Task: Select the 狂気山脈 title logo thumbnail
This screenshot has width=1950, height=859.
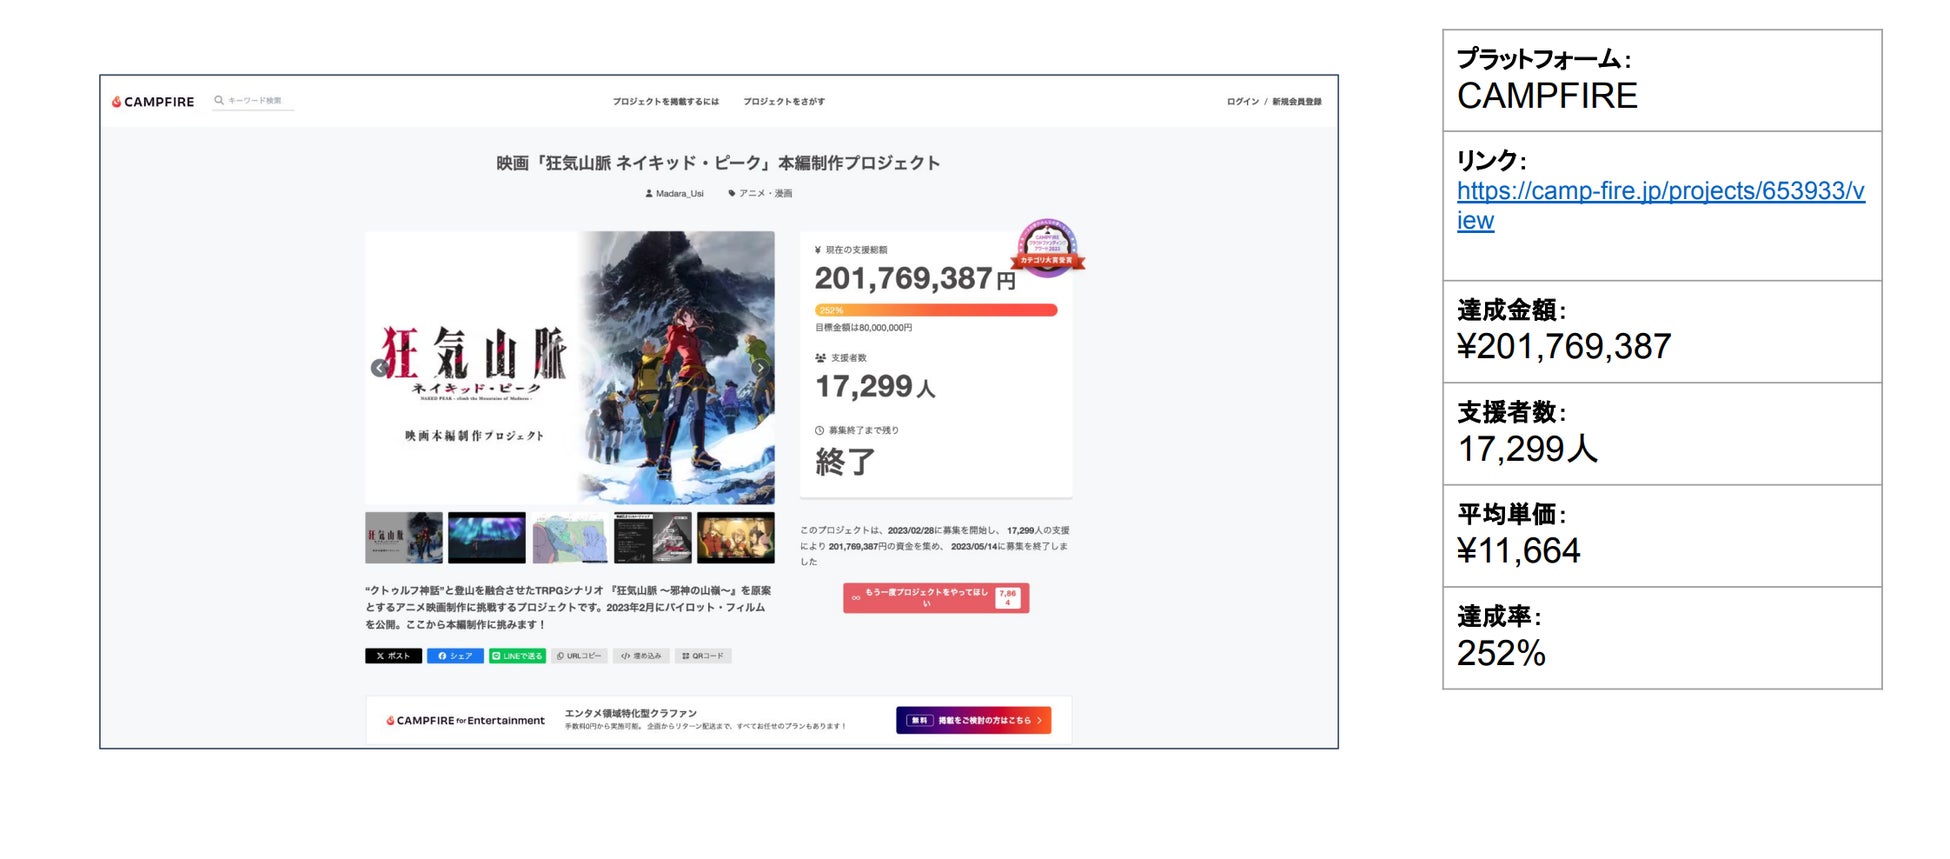Action: point(404,538)
